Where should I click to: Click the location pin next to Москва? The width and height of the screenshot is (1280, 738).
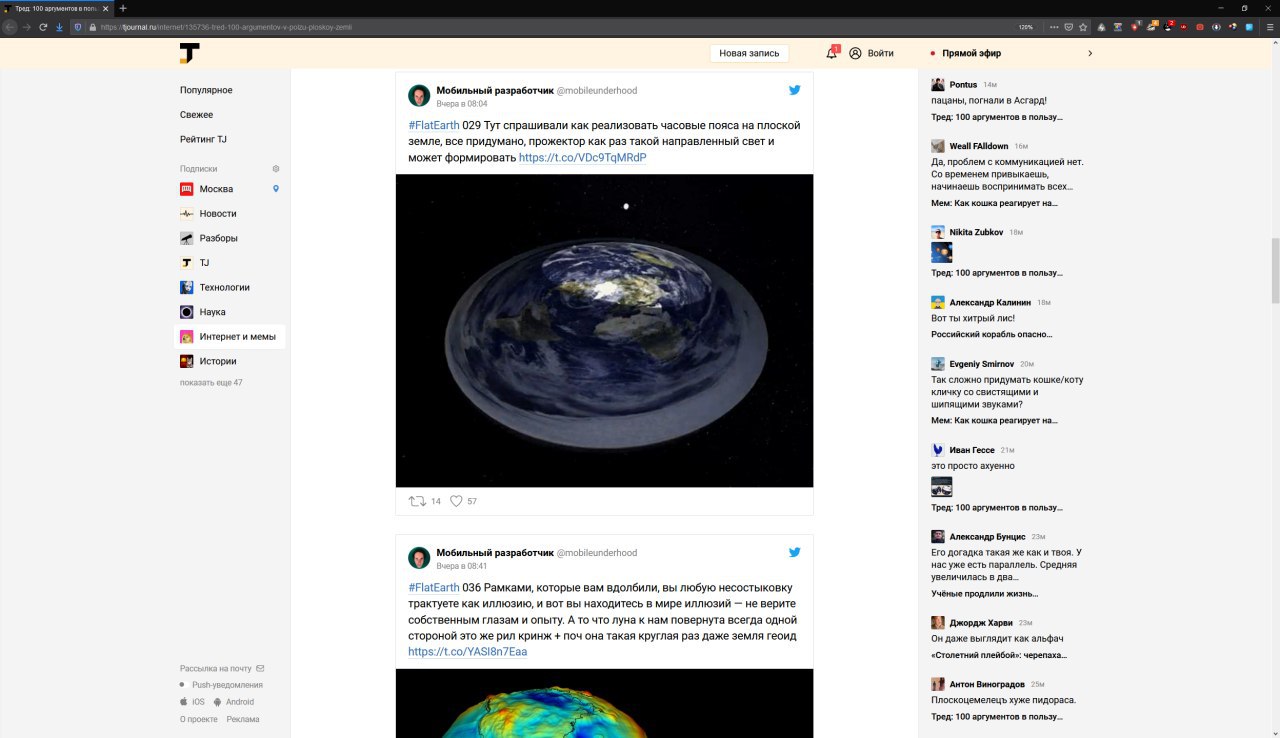(x=276, y=189)
